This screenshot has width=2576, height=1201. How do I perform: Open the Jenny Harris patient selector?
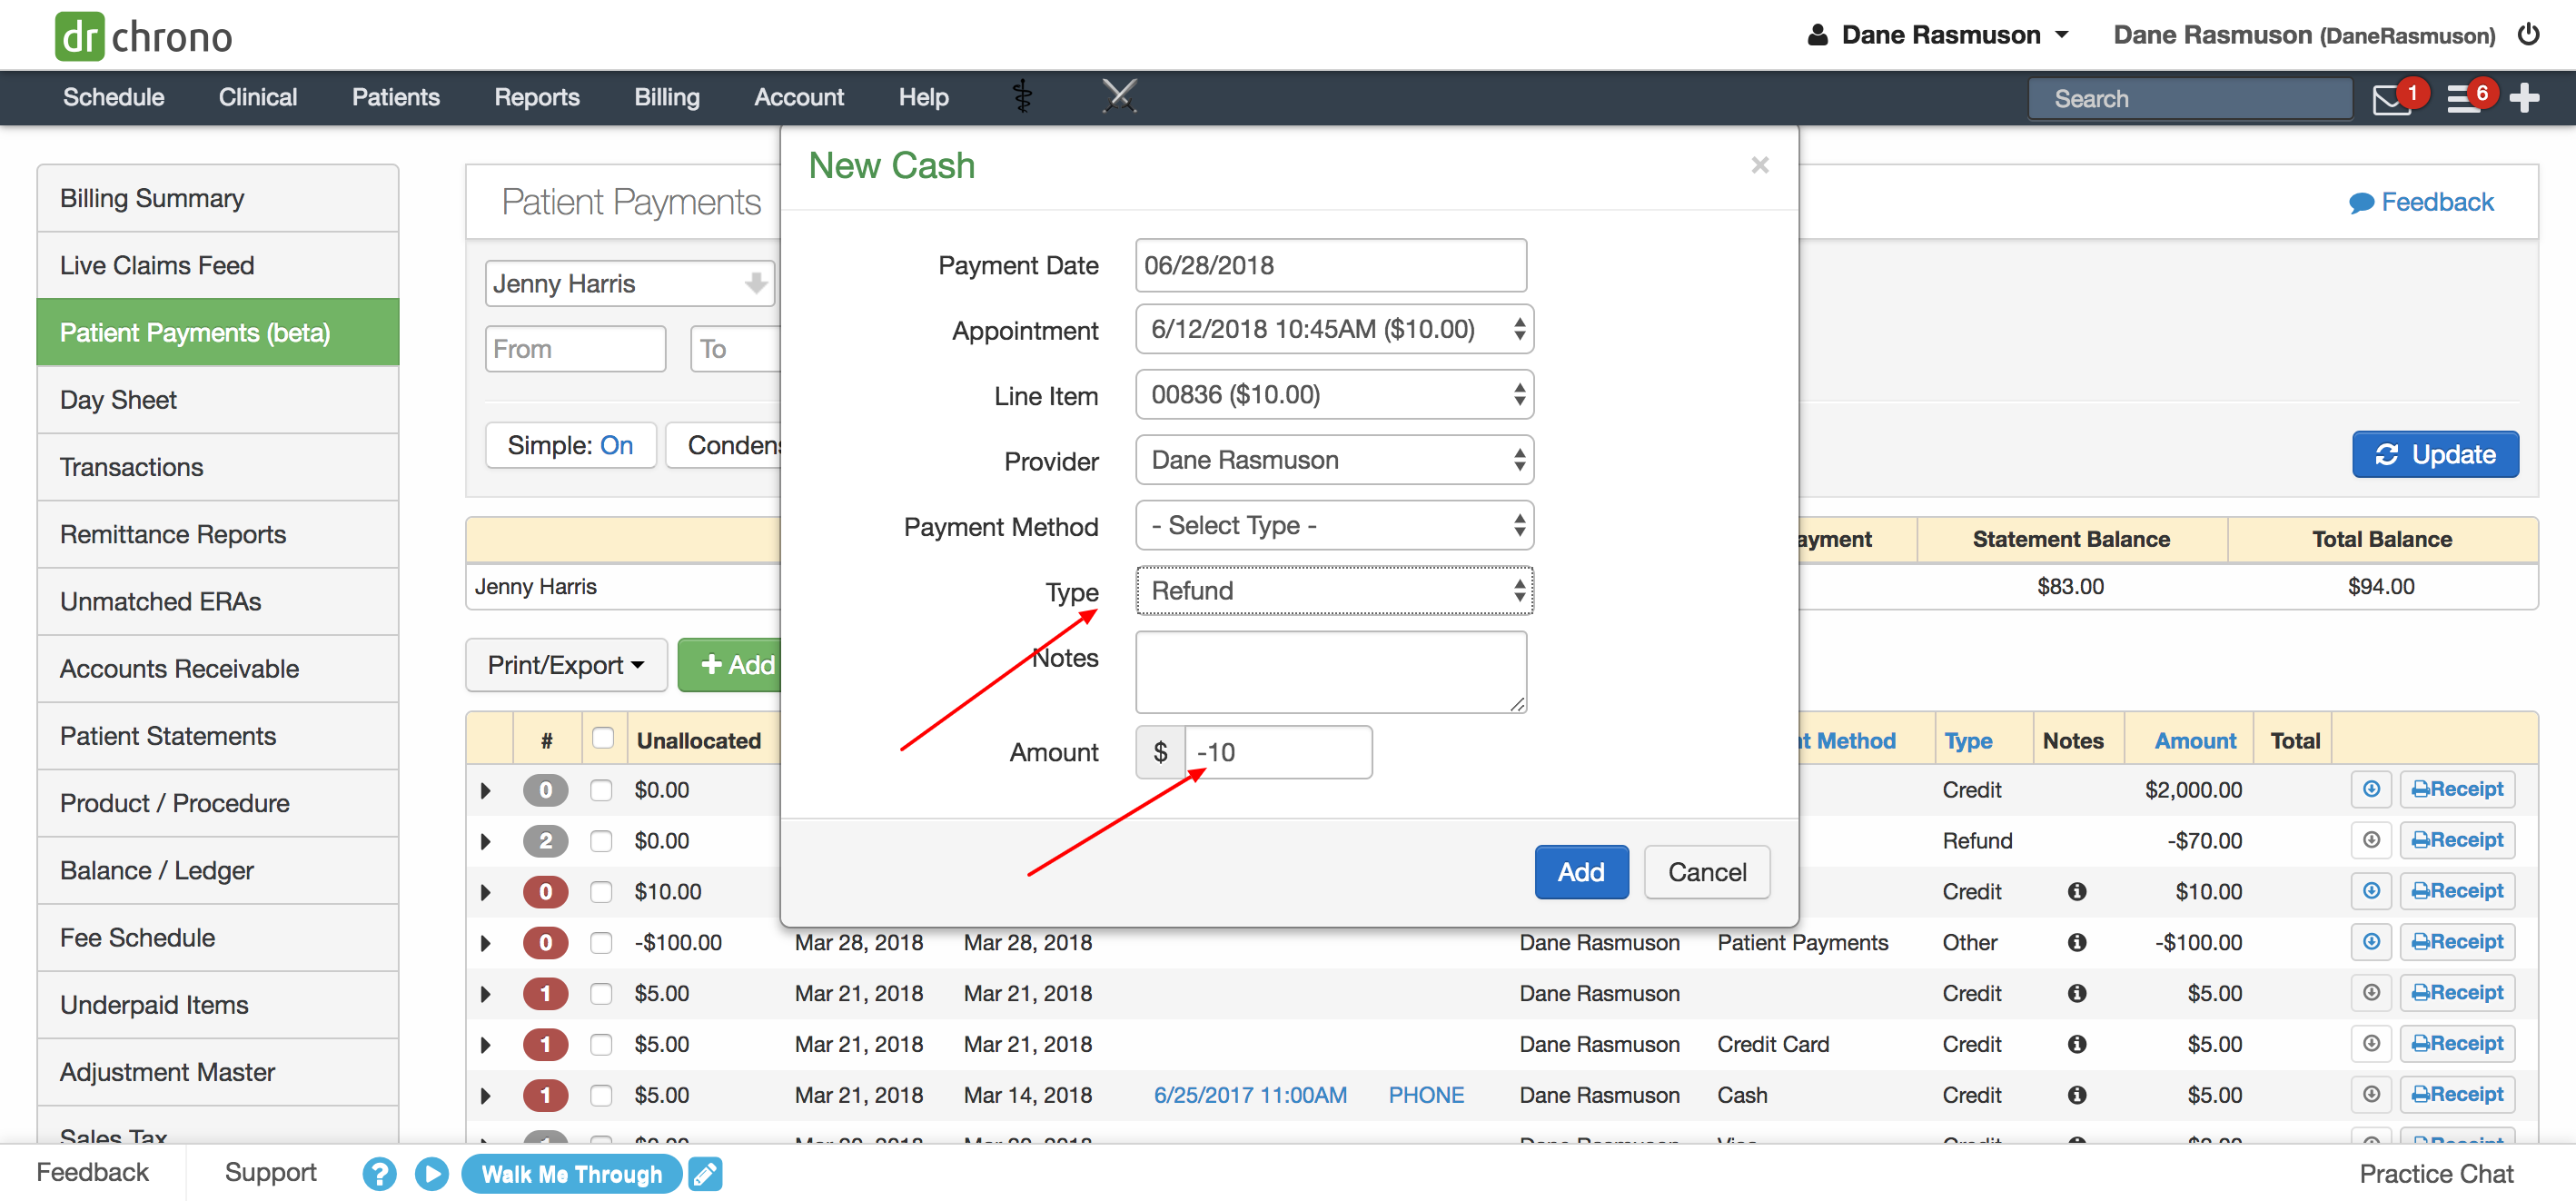pos(630,283)
